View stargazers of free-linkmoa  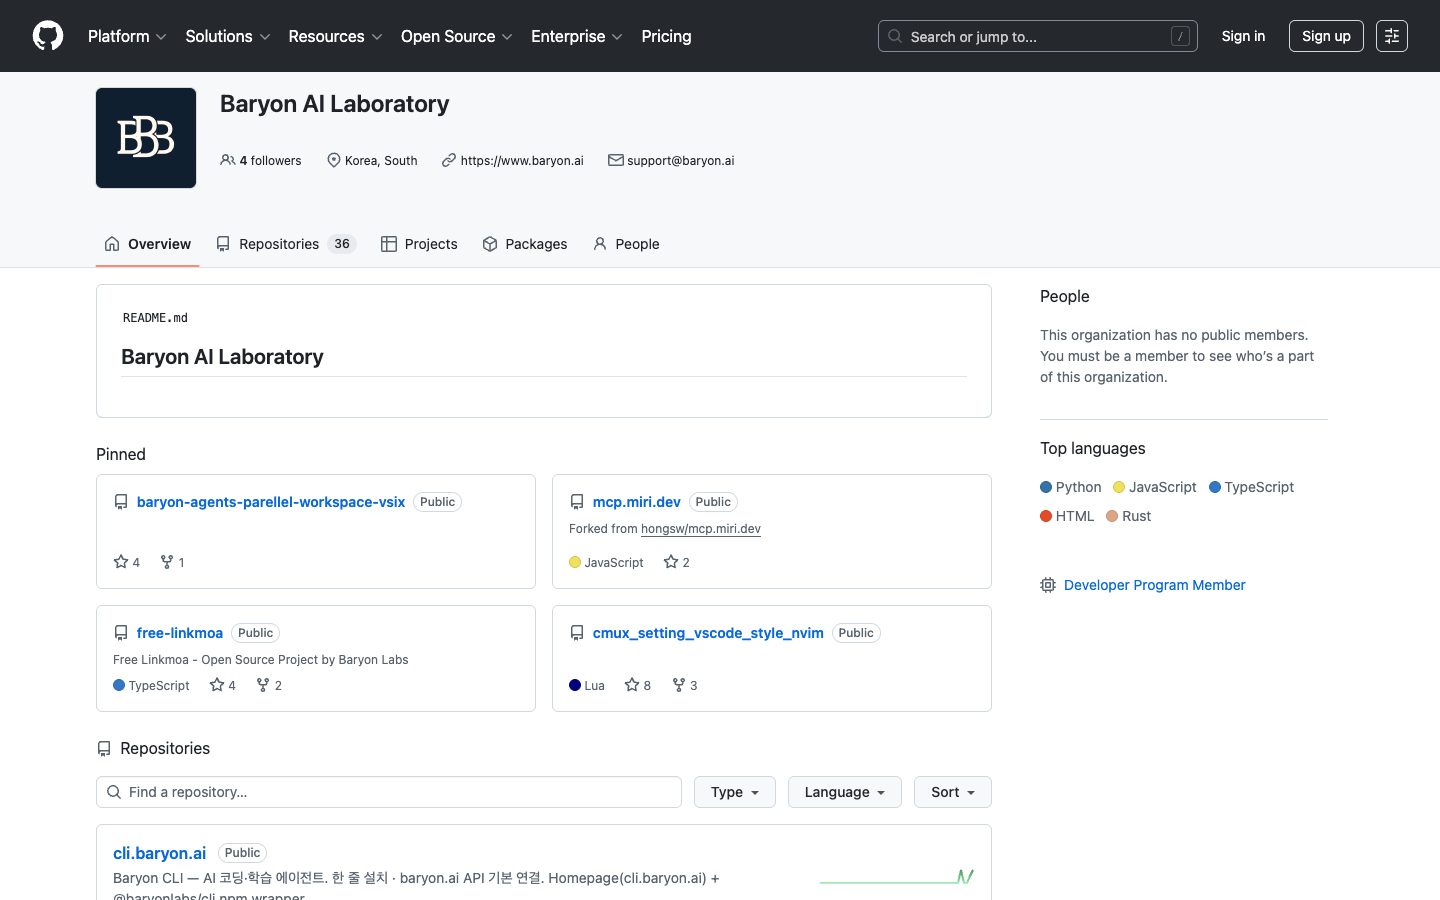[223, 685]
